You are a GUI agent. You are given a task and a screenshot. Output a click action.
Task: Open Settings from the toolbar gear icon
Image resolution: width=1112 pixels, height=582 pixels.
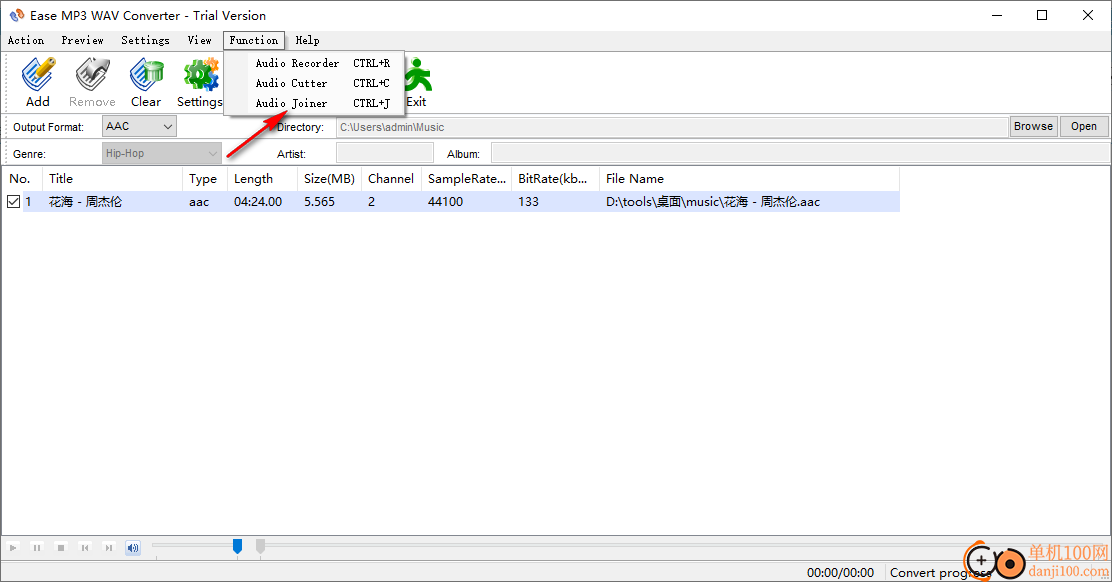click(200, 82)
